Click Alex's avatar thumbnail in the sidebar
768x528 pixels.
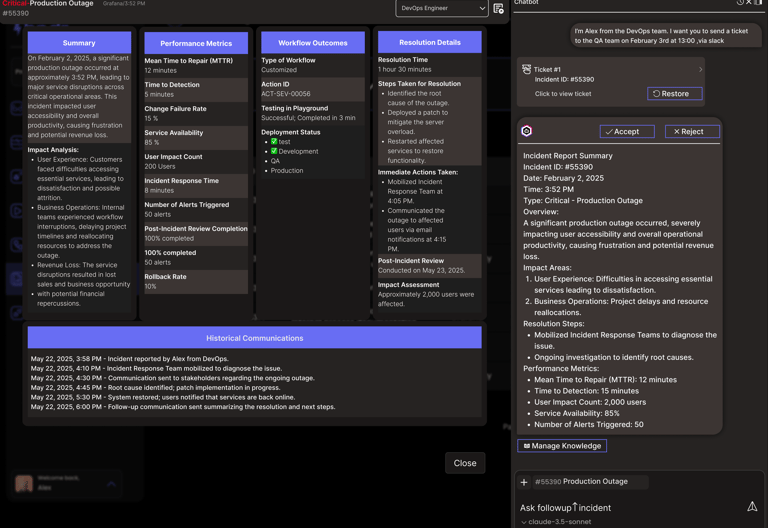click(24, 483)
